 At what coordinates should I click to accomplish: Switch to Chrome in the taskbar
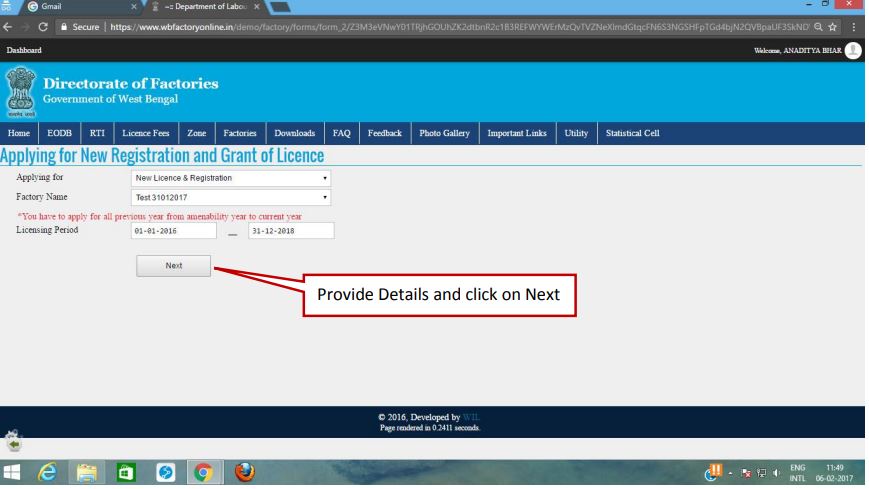coord(203,473)
